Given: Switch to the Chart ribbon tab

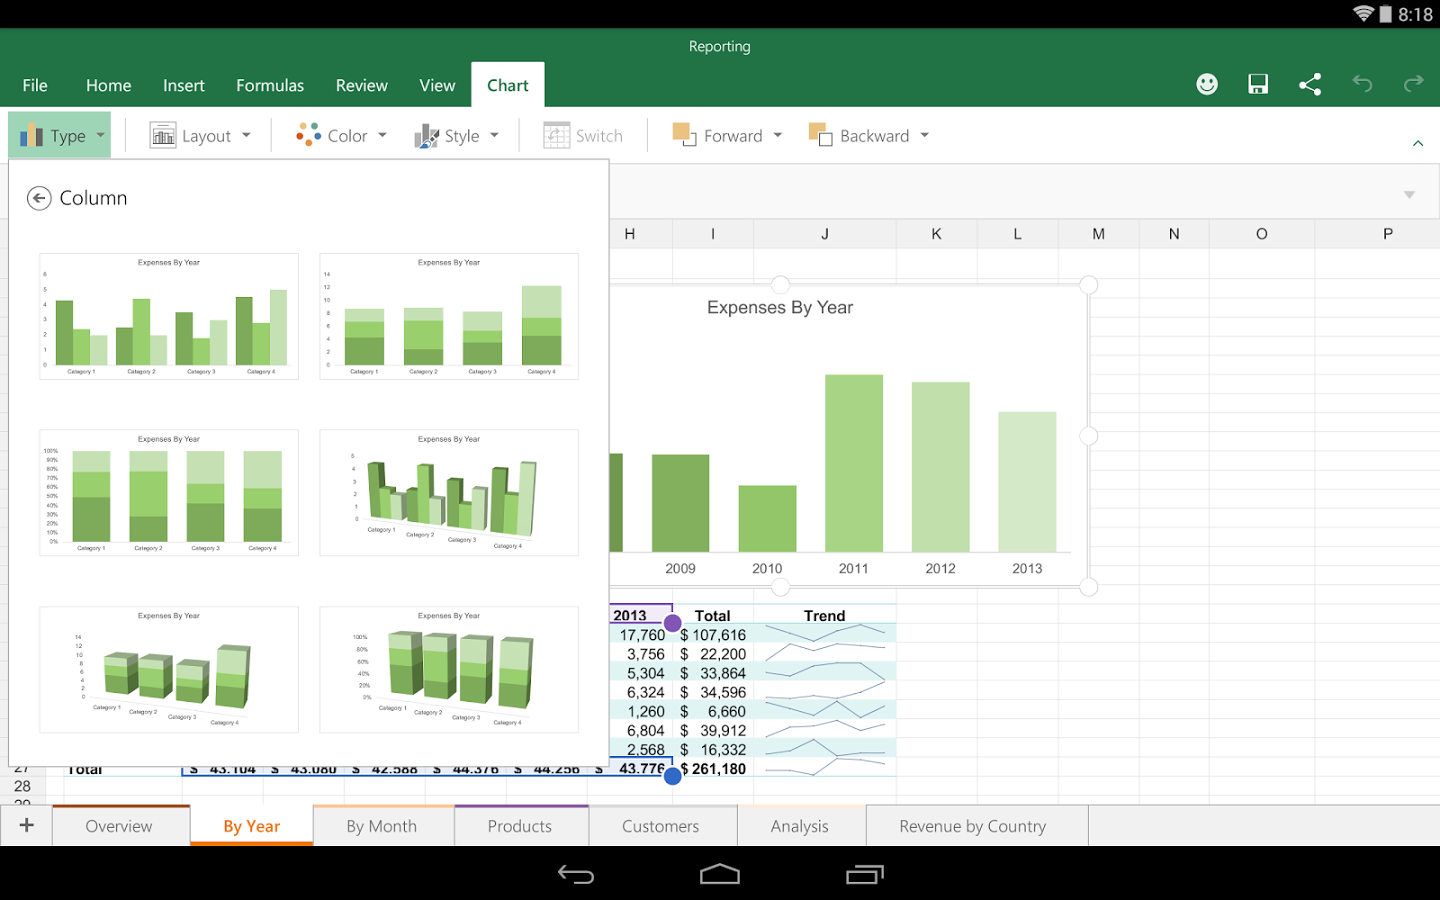Looking at the screenshot, I should point(507,85).
